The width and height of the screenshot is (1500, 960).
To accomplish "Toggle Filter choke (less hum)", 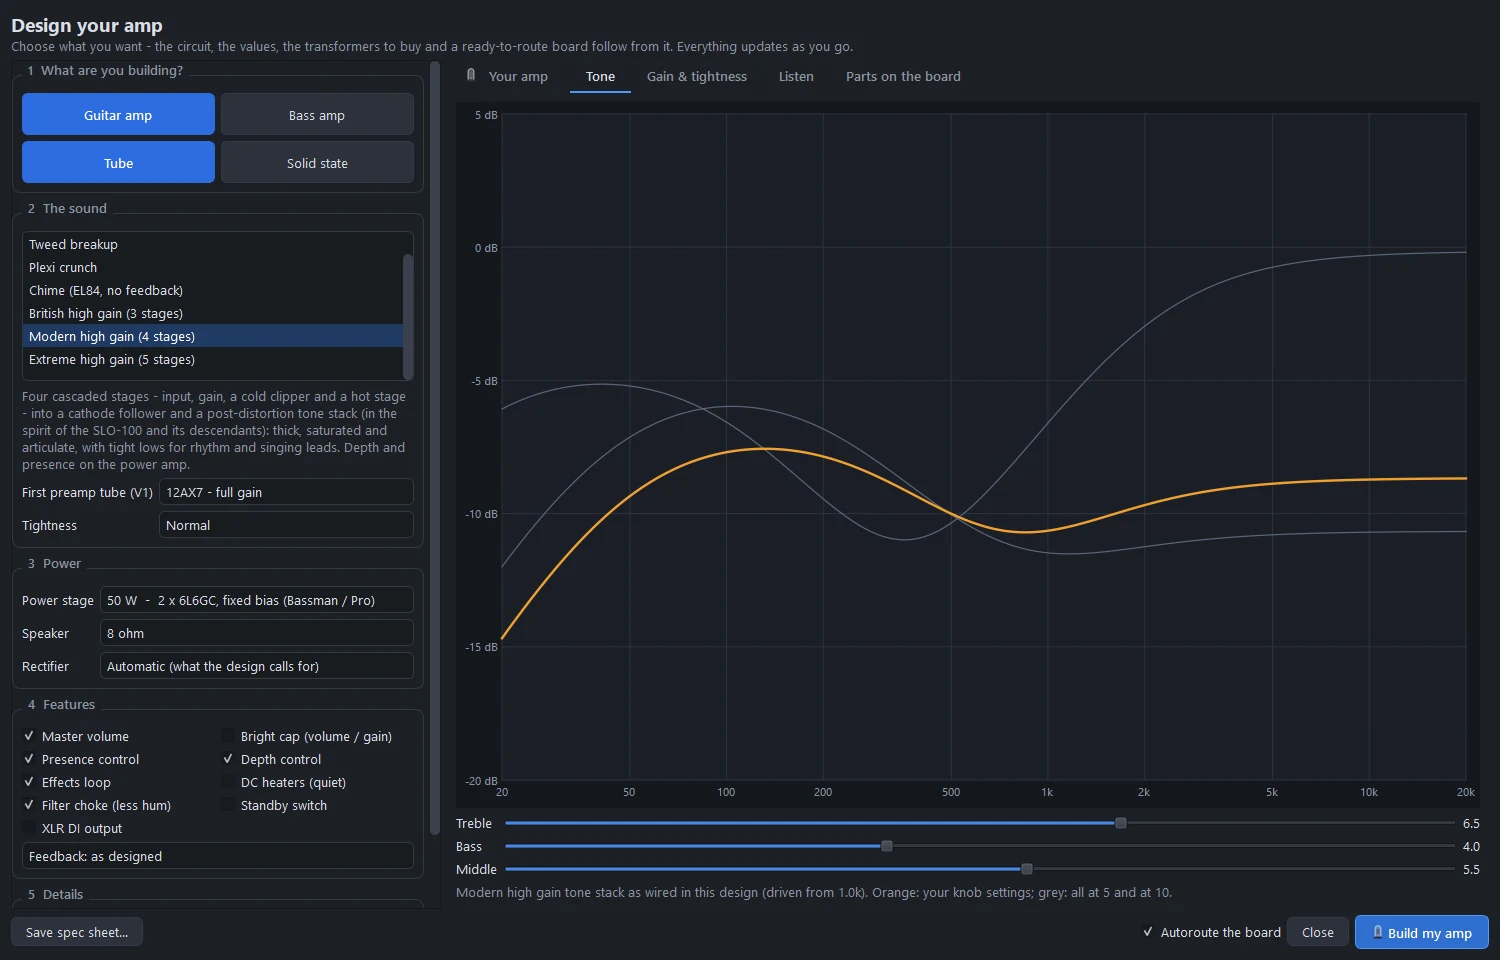I will pos(29,805).
